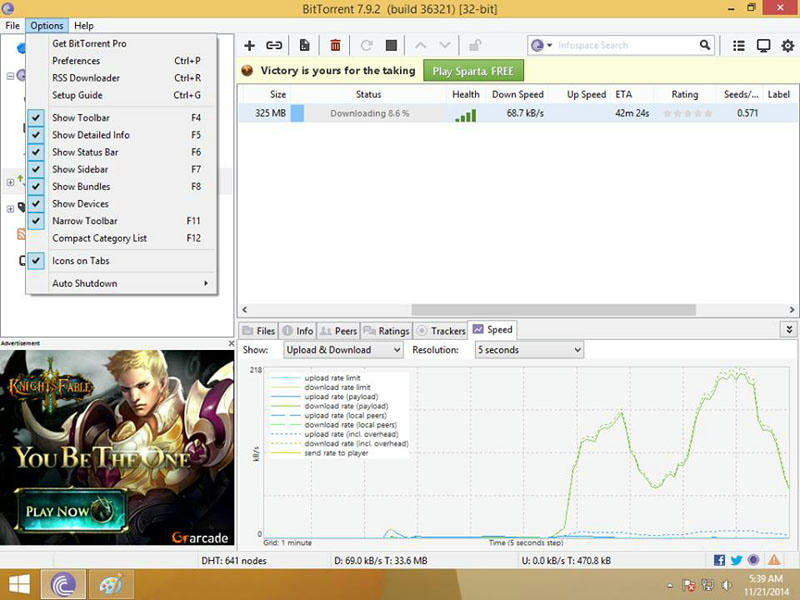
Task: Enable Compact Category List option
Action: (x=121, y=238)
